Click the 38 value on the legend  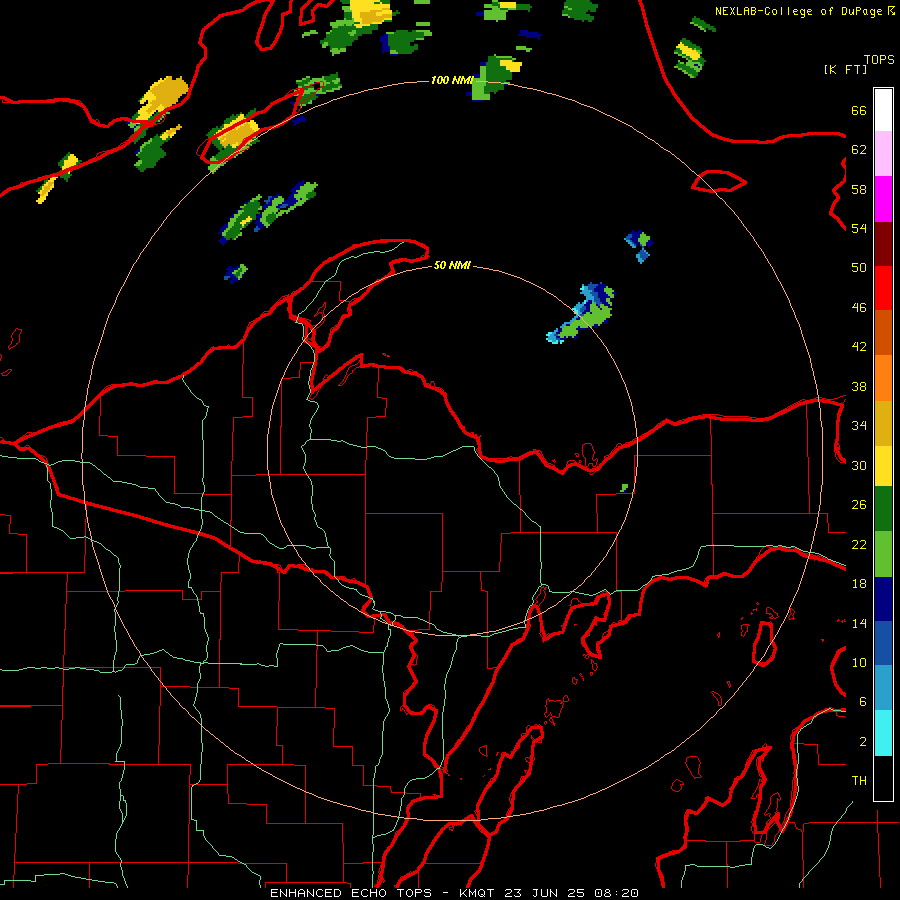(x=859, y=386)
